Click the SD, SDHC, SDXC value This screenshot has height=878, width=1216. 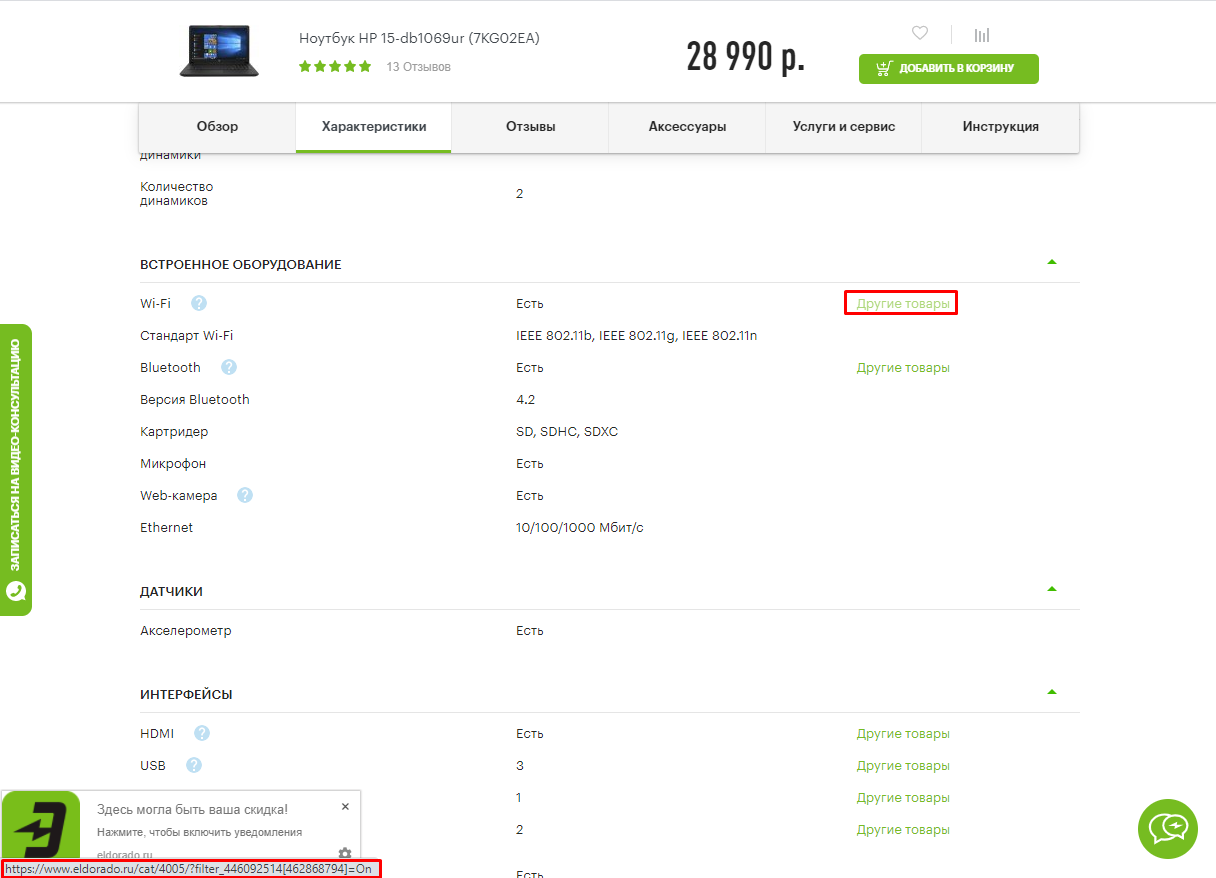[x=566, y=431]
